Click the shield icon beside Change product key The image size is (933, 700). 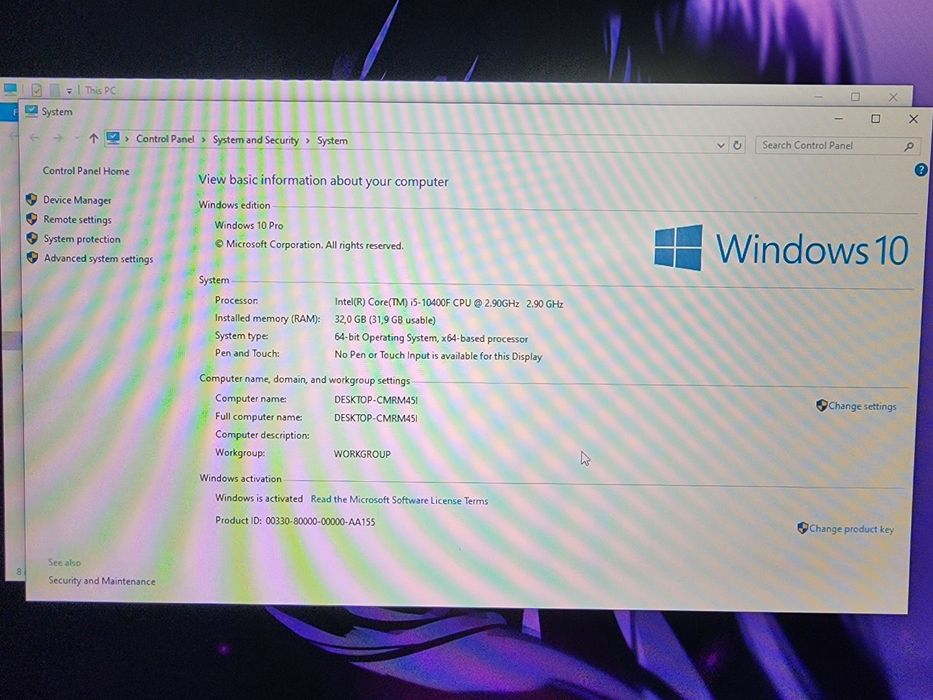pyautogui.click(x=802, y=527)
